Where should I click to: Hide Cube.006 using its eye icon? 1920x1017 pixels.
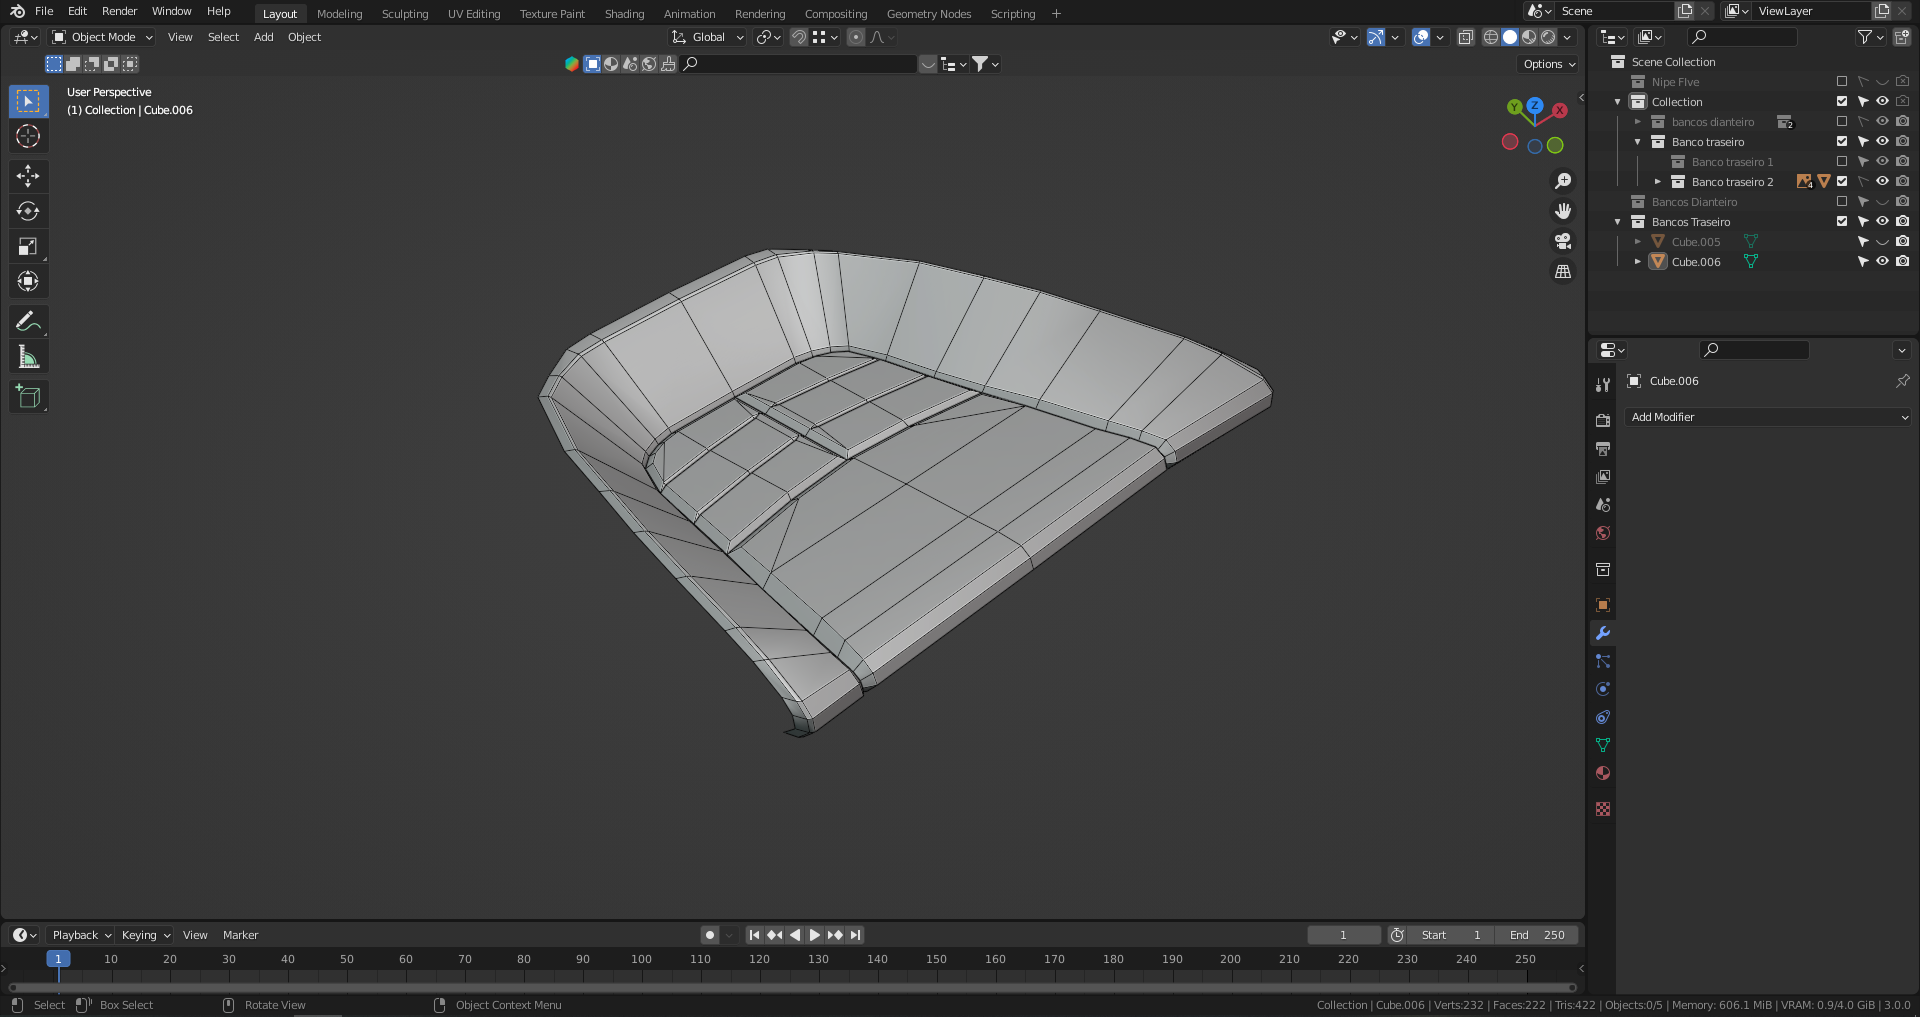[x=1882, y=261]
